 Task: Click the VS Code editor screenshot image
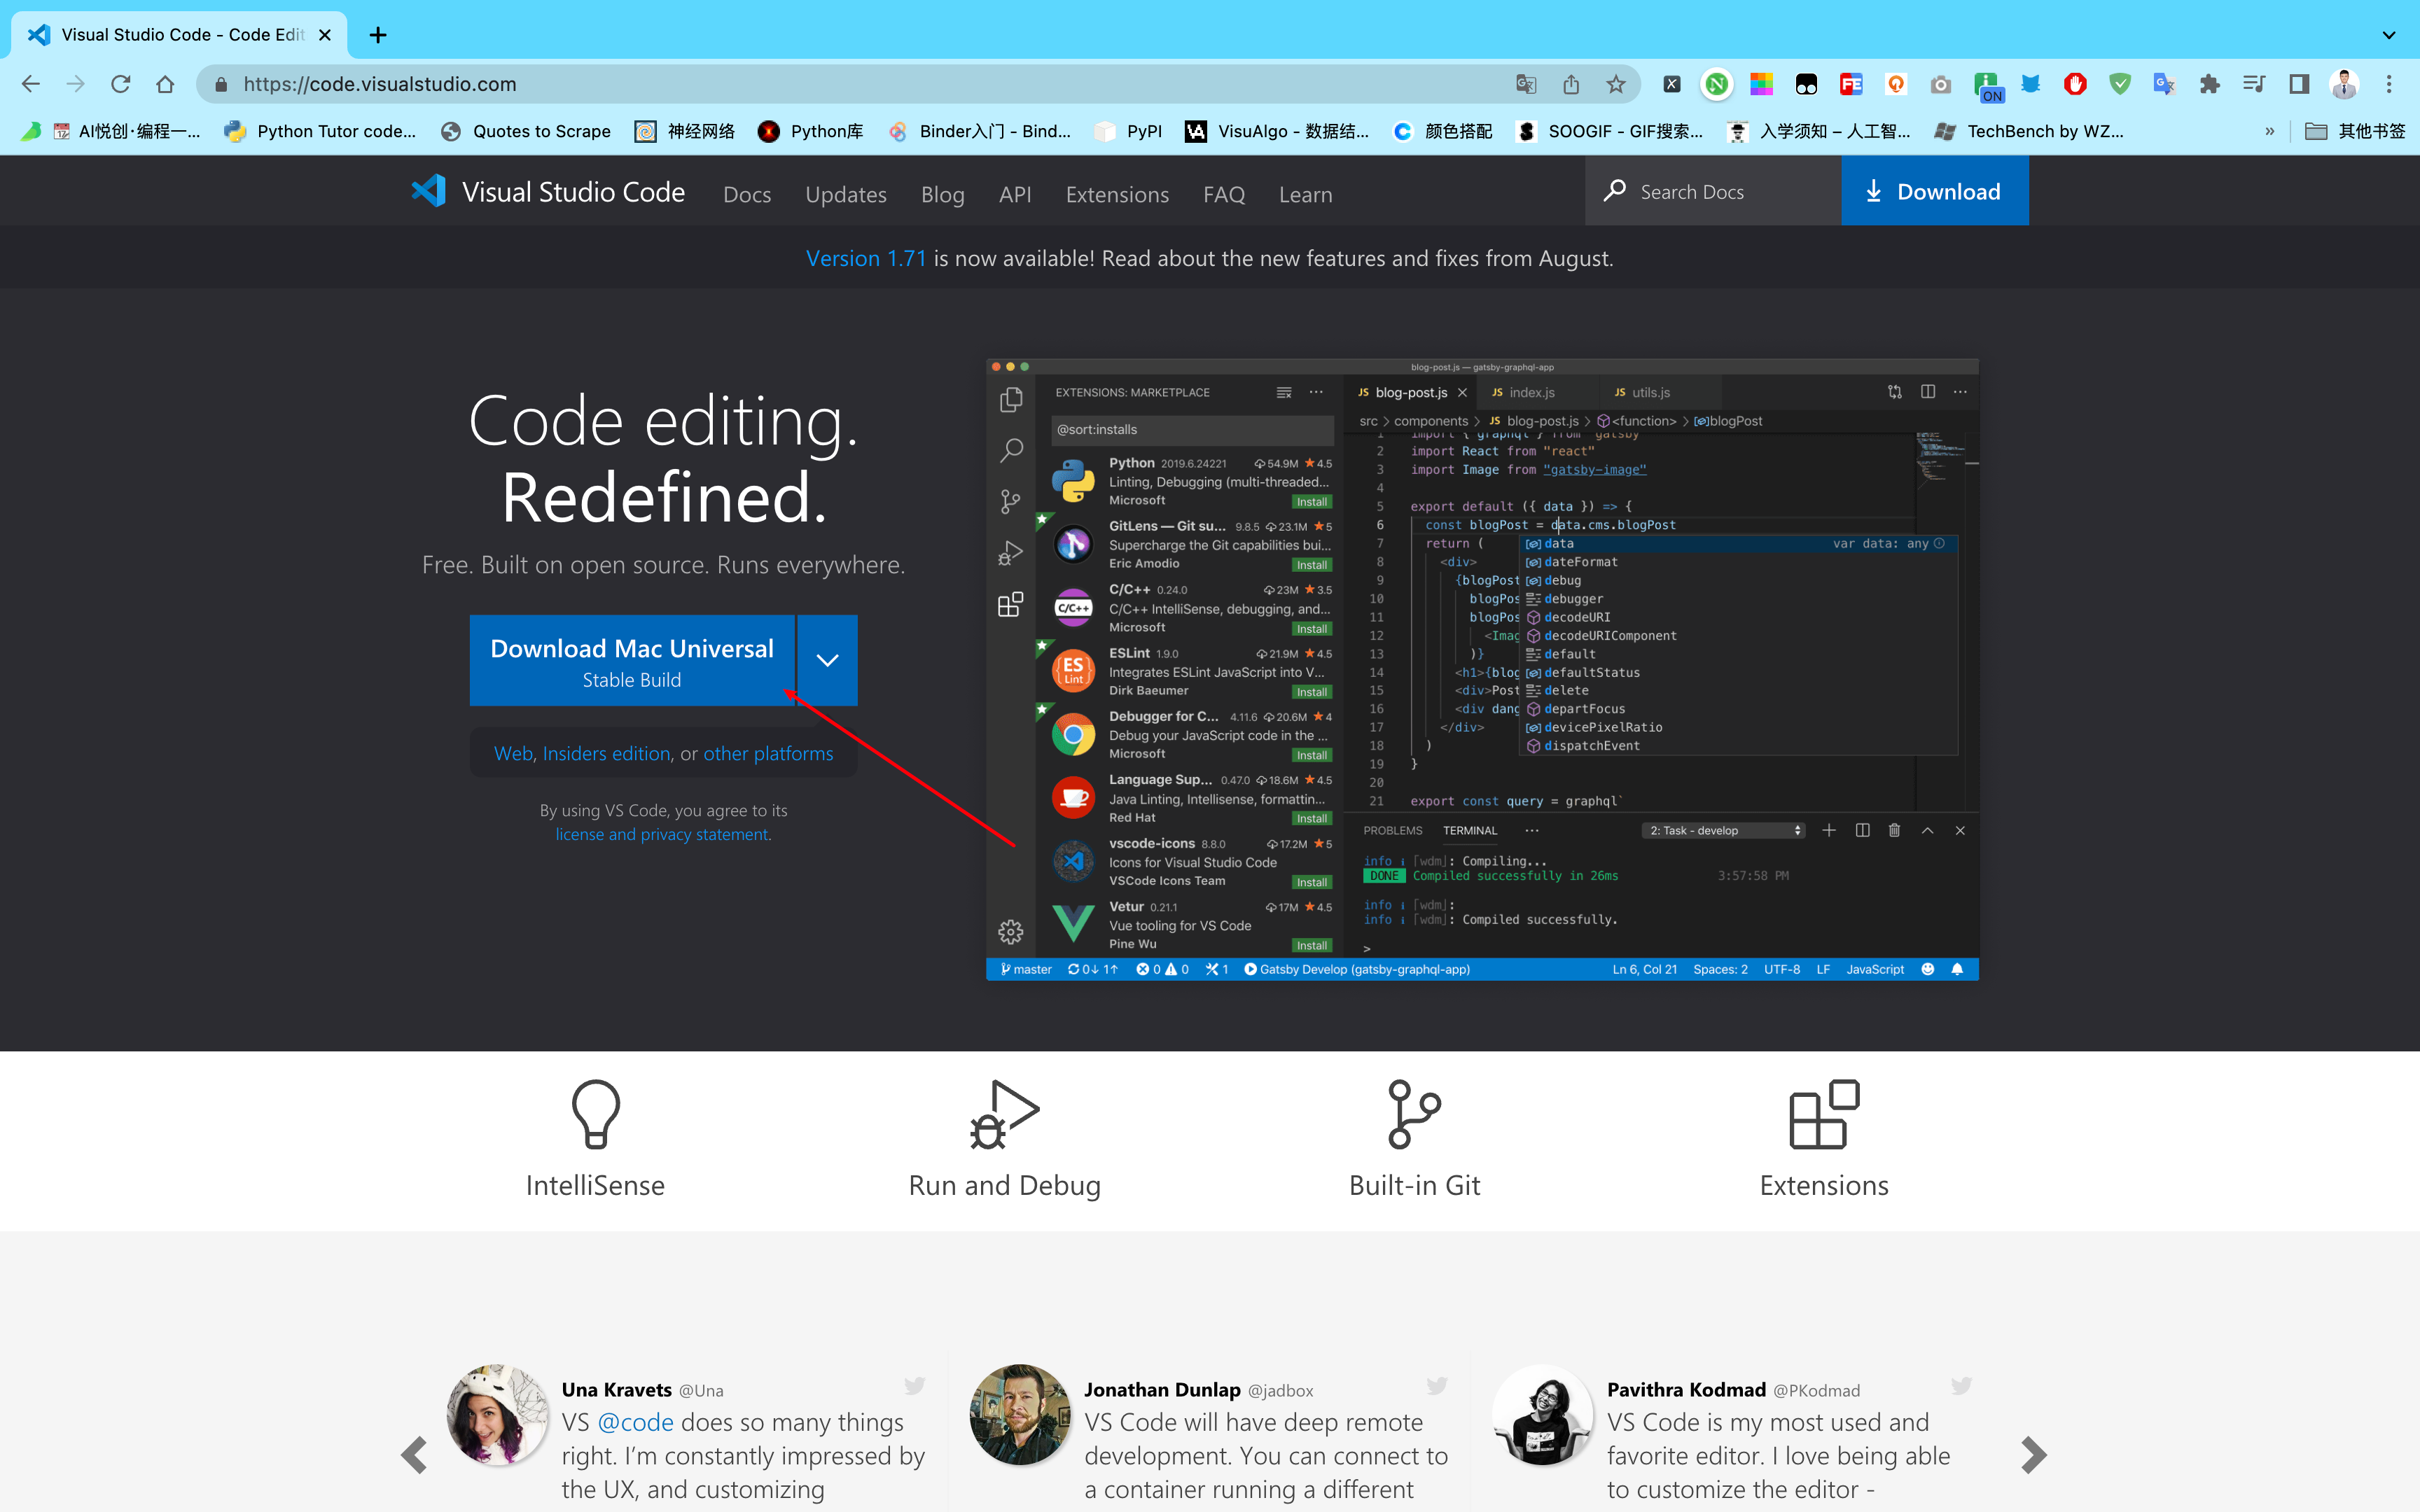click(x=1482, y=669)
